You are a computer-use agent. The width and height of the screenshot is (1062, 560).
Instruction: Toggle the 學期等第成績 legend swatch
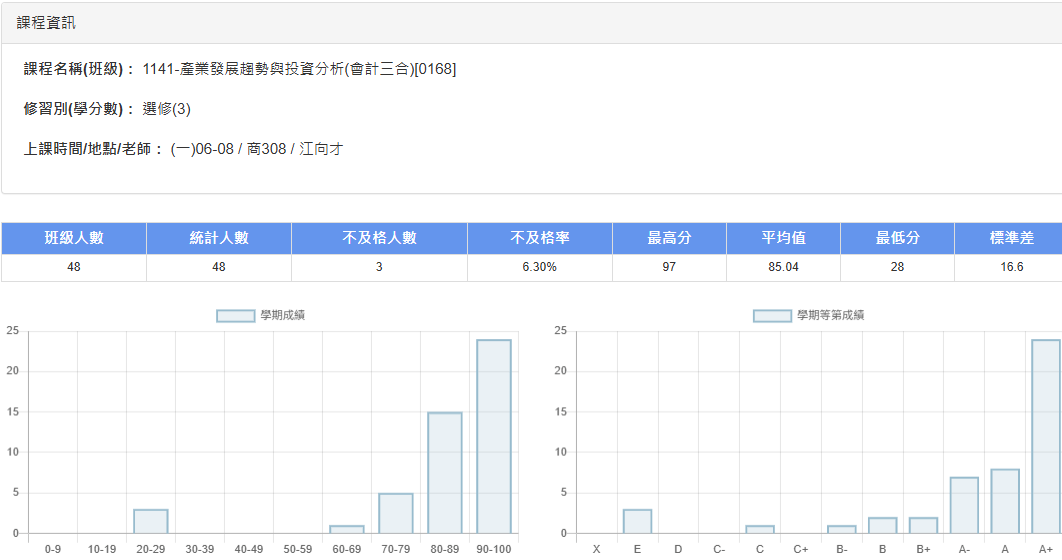(x=772, y=316)
